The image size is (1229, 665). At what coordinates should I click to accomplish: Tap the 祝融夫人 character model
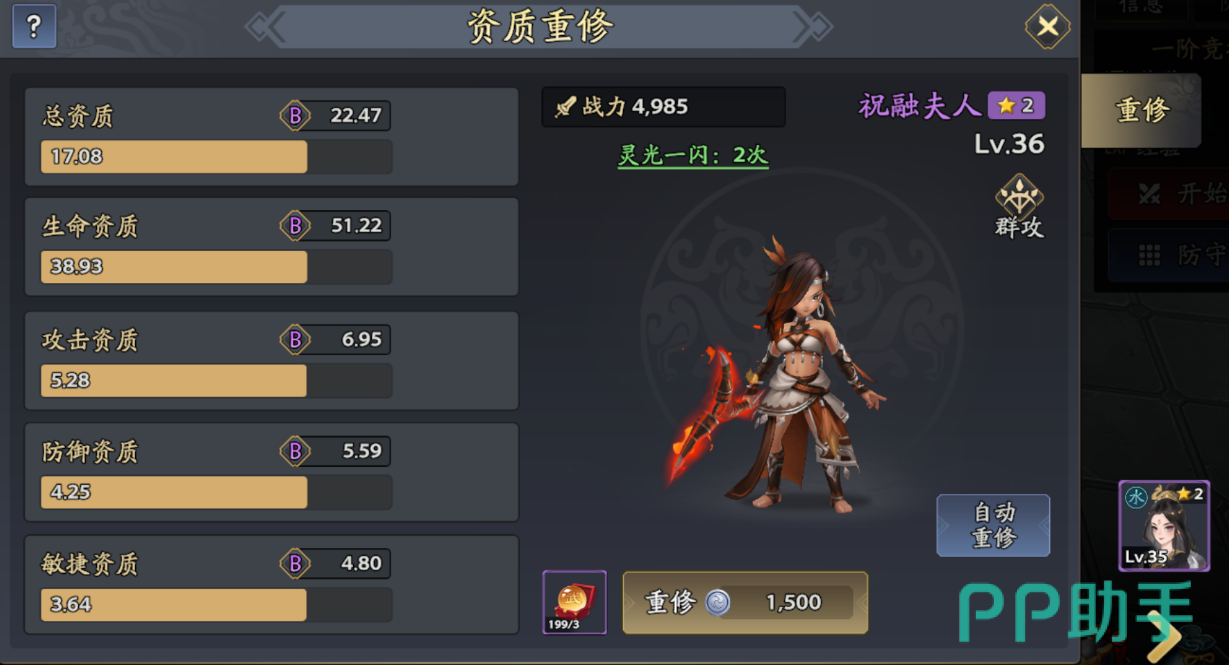click(x=775, y=375)
